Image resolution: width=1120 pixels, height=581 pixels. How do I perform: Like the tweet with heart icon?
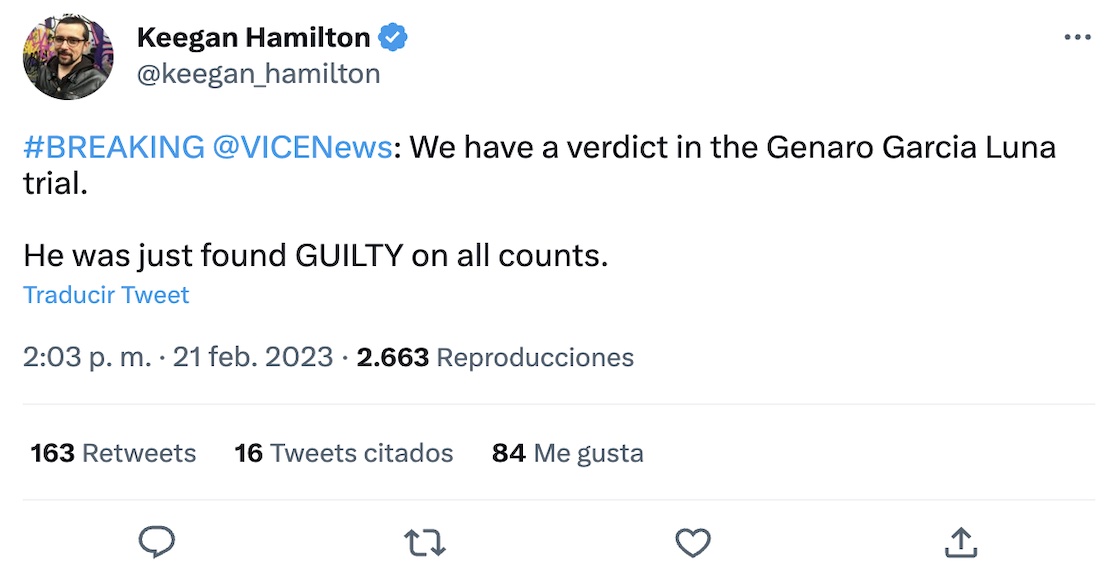tap(692, 542)
